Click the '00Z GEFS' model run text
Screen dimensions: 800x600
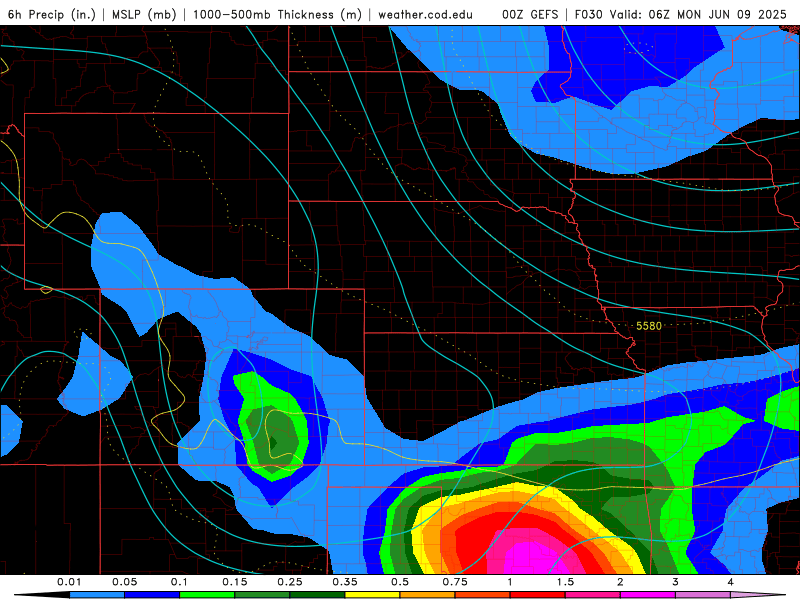[531, 14]
